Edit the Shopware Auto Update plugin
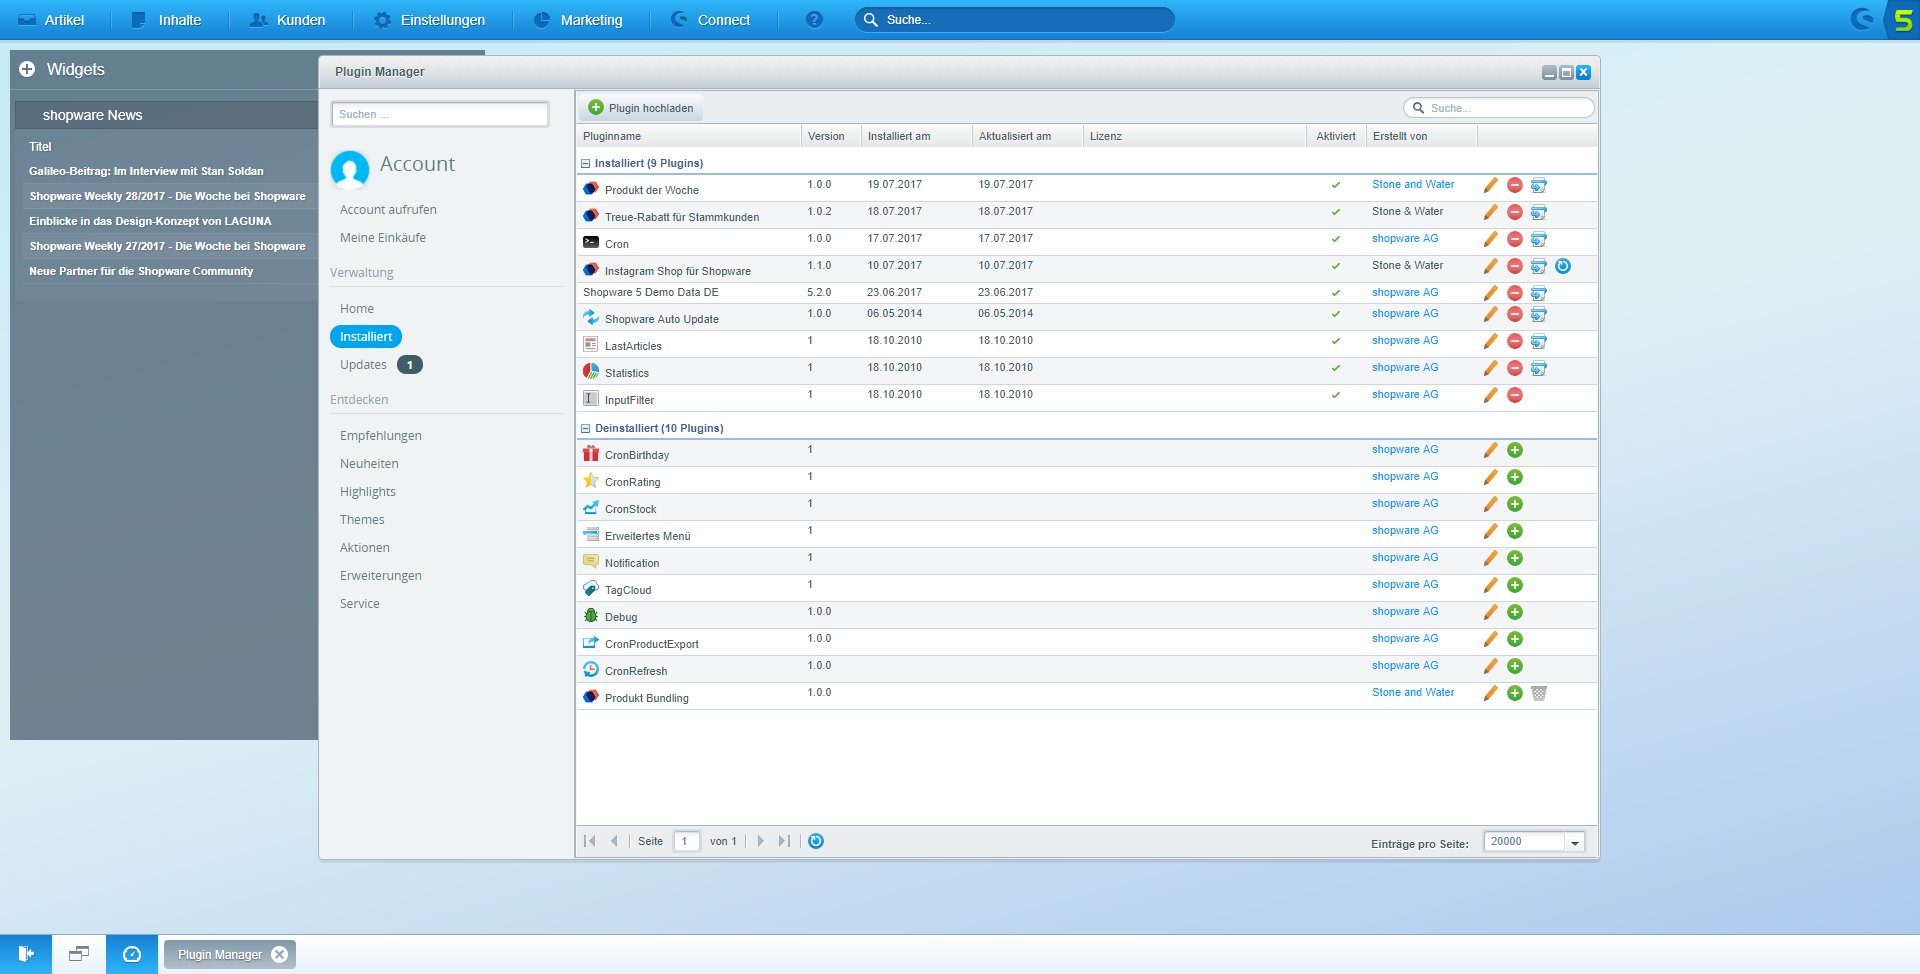 click(x=1490, y=314)
